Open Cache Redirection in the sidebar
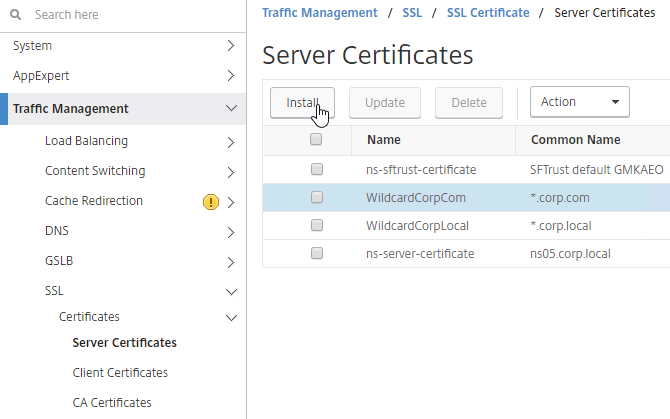The image size is (670, 419). coord(94,201)
